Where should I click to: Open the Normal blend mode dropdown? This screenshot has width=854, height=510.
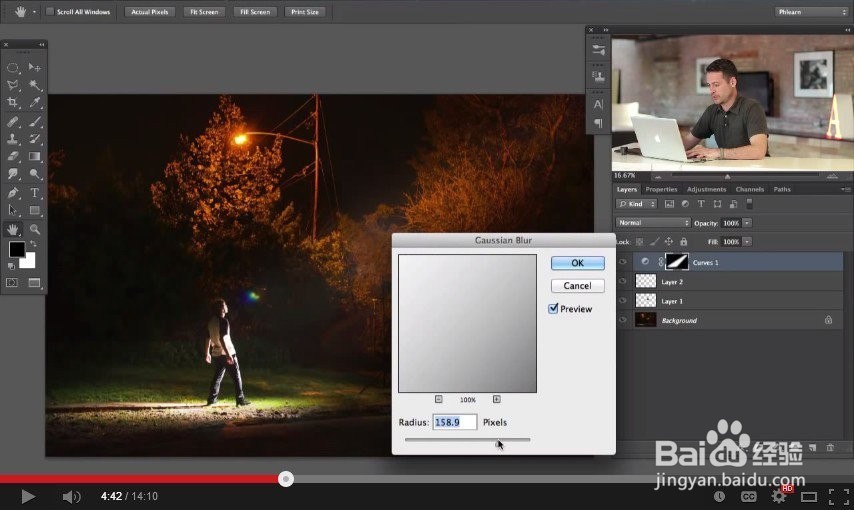[x=653, y=223]
